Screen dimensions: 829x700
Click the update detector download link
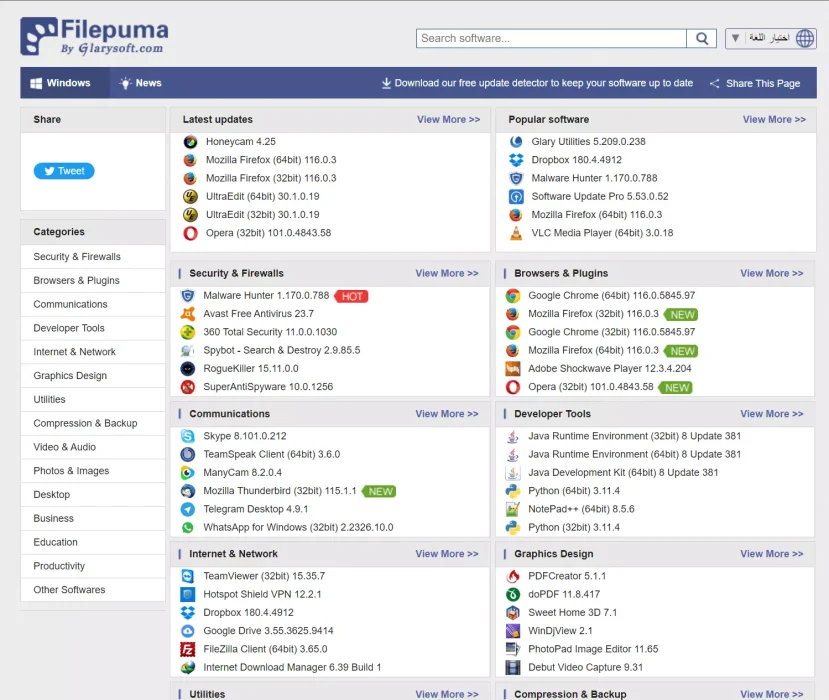(537, 83)
